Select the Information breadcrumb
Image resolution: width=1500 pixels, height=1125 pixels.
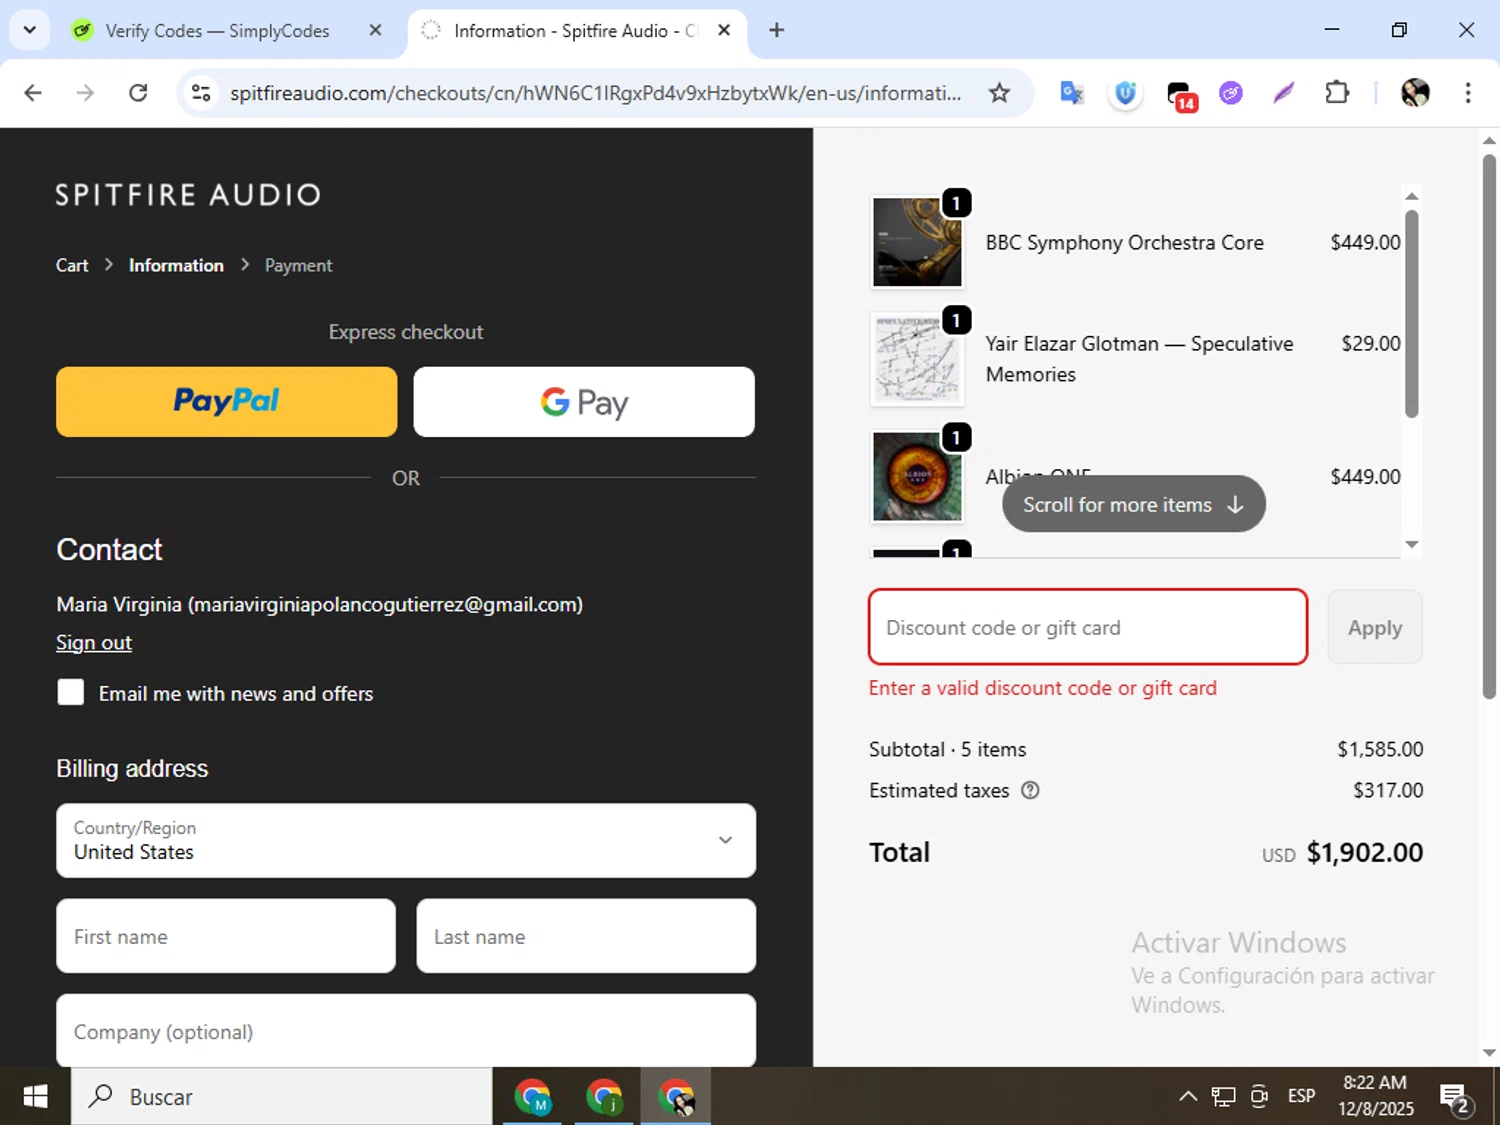pyautogui.click(x=176, y=265)
